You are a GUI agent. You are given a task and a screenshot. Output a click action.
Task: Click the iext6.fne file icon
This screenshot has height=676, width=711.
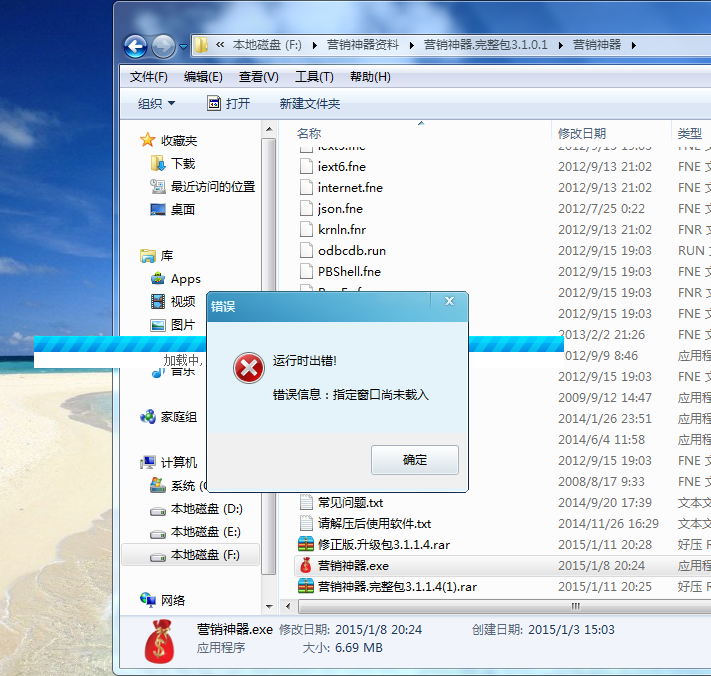click(306, 166)
